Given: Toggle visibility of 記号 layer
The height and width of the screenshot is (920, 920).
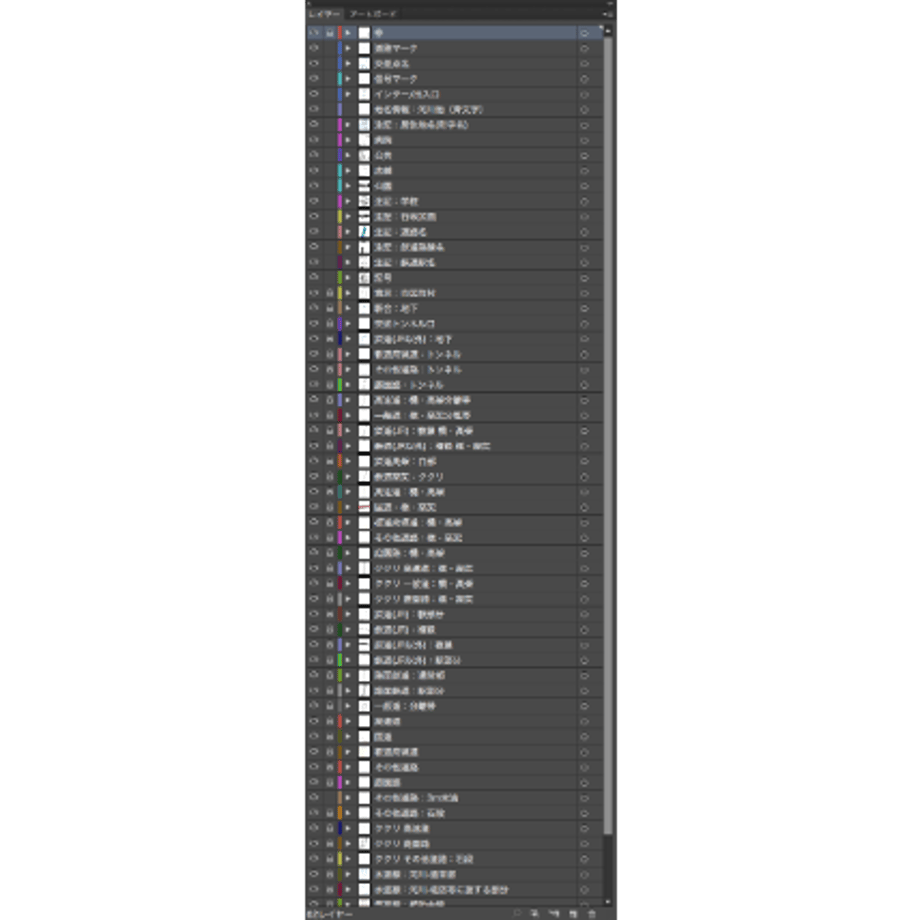Looking at the screenshot, I should point(314,278).
